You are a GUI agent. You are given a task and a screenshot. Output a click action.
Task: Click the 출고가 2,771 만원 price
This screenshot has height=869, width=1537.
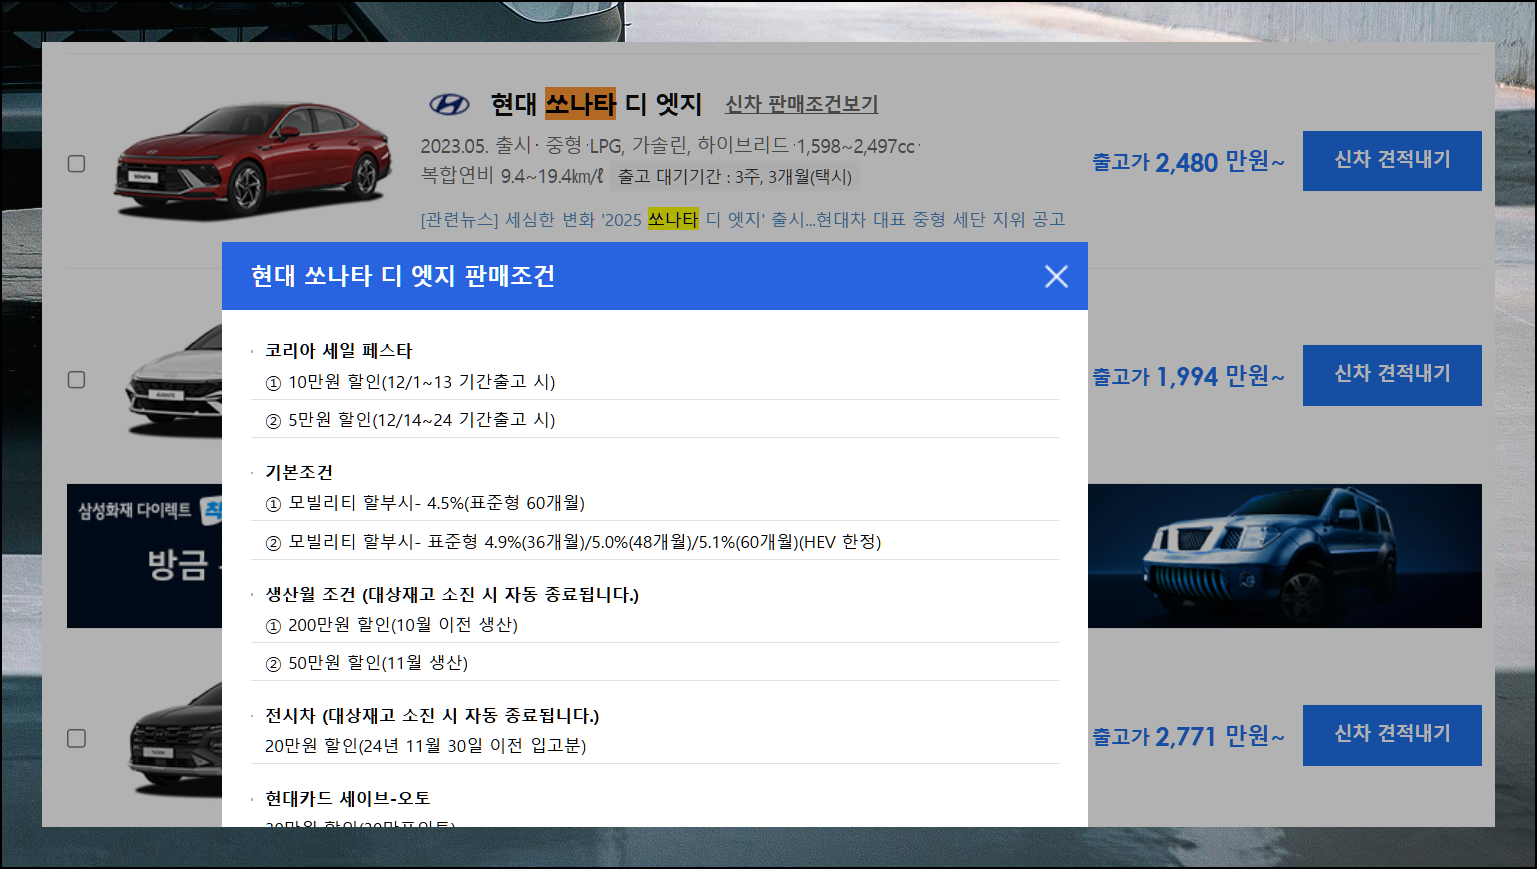pyautogui.click(x=1188, y=737)
